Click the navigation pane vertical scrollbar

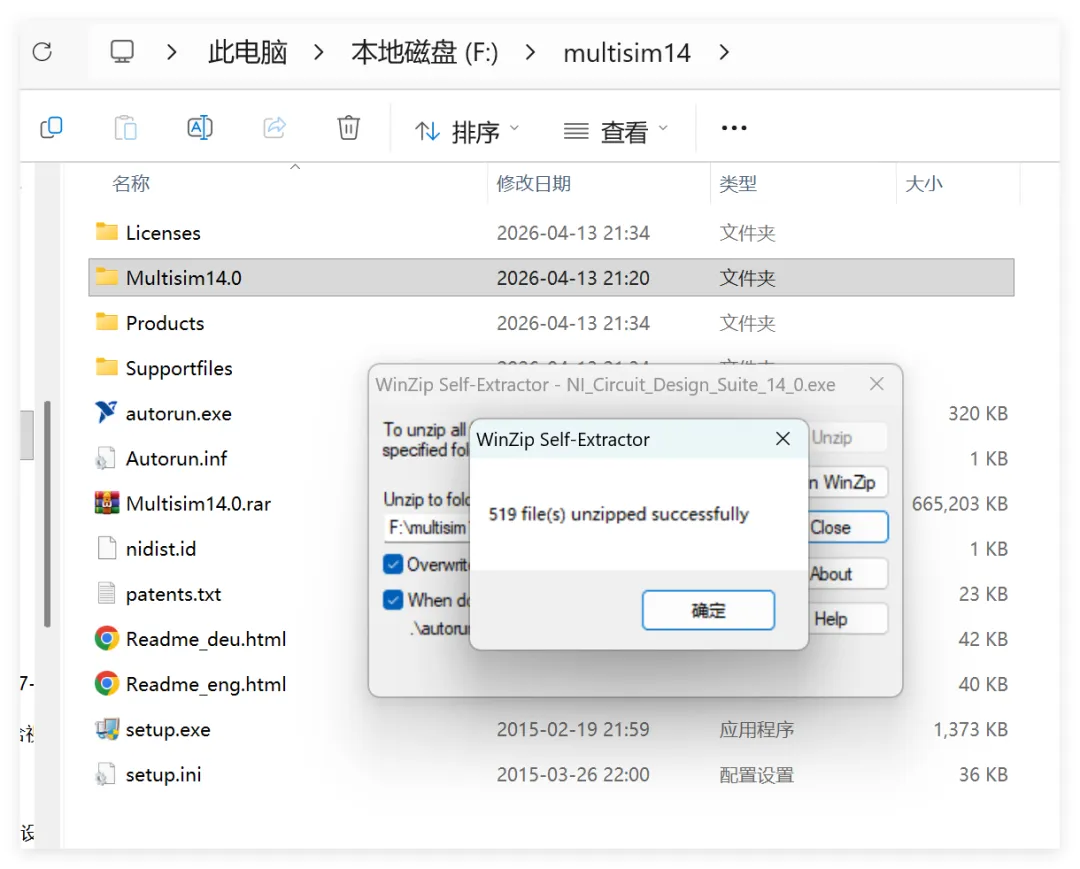tap(47, 514)
